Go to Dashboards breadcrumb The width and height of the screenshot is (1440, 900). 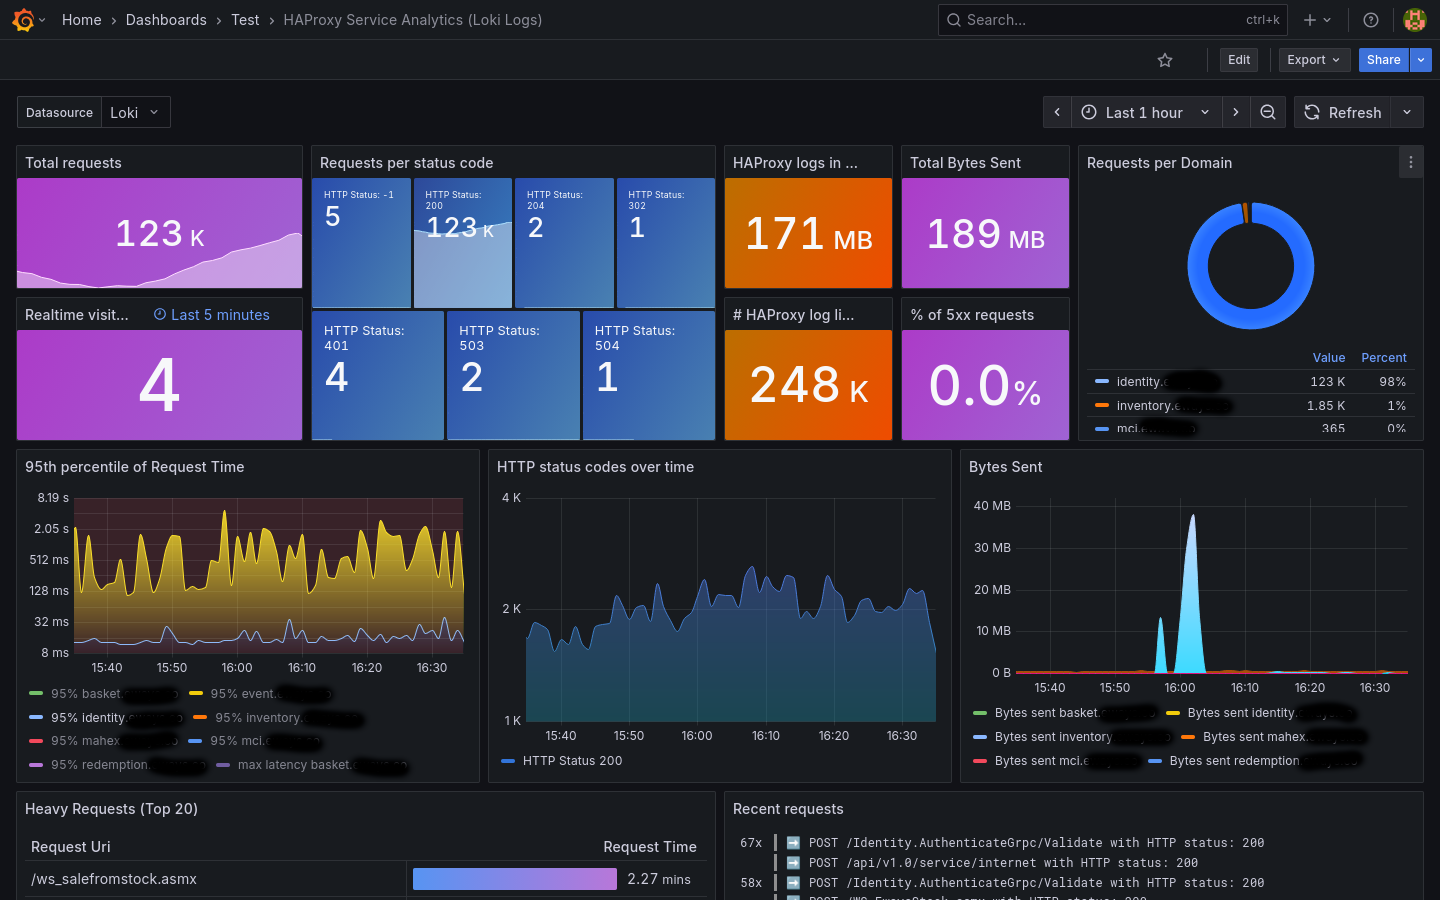(x=166, y=20)
